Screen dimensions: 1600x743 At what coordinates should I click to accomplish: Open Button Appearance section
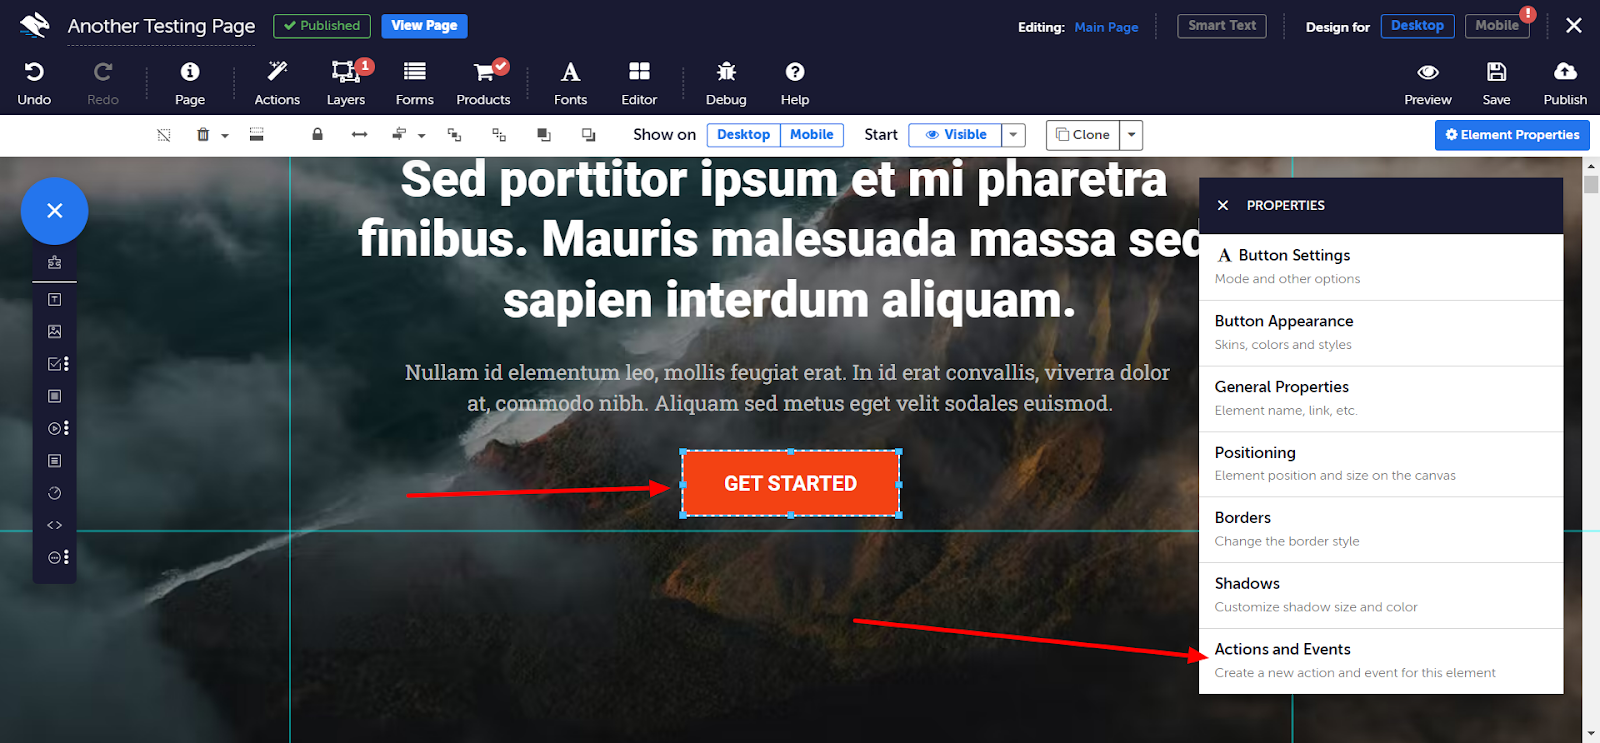point(1381,333)
